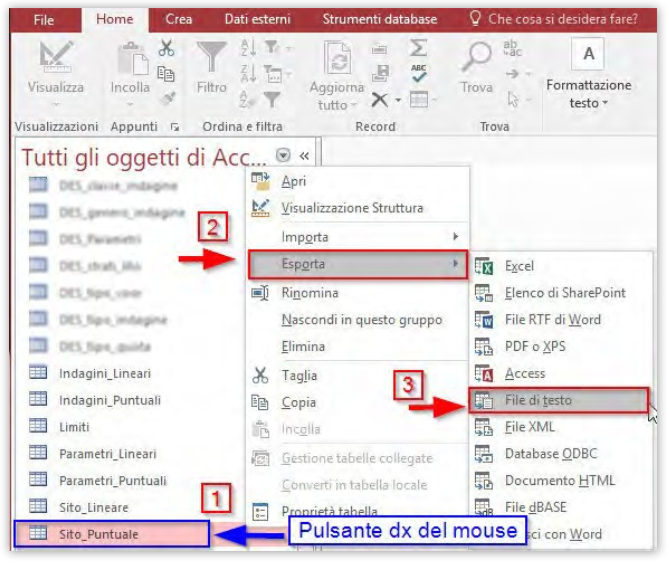This screenshot has width=669, height=564.
Task: Open the Dati esterni tab
Action: point(257,19)
